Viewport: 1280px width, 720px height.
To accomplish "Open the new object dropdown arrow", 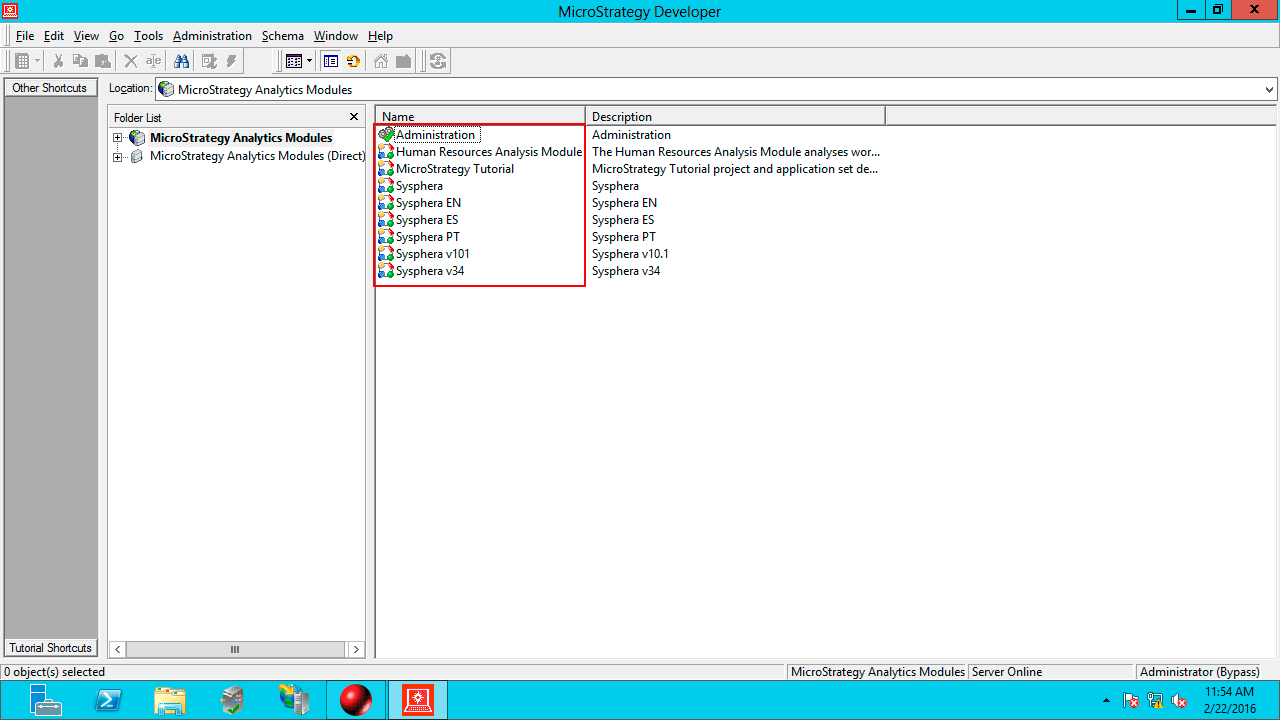I will coord(38,61).
